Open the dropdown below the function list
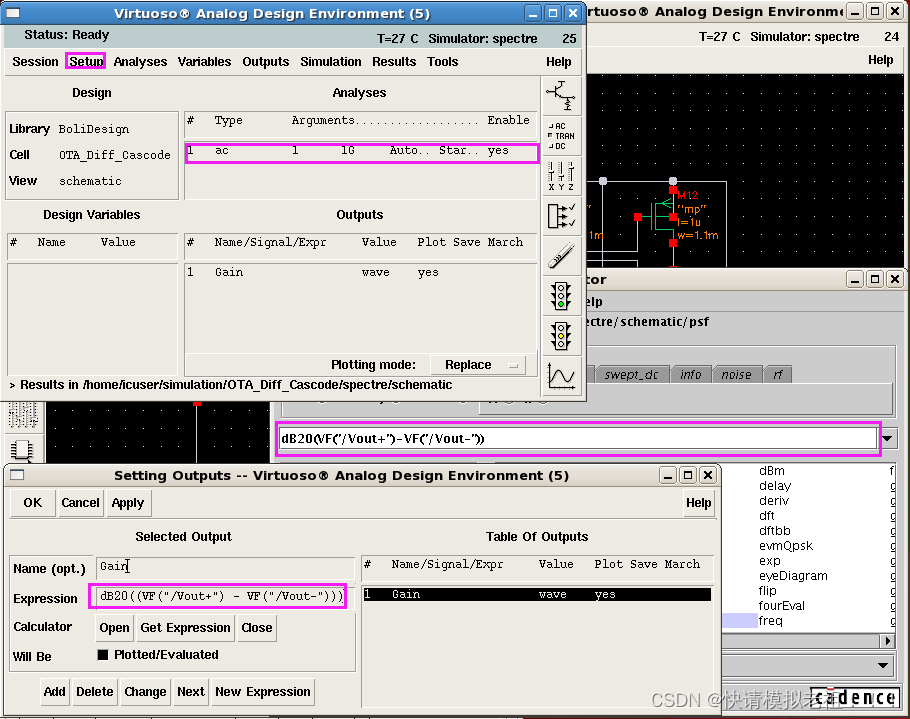Screen dimensions: 910x719 pos(882,665)
